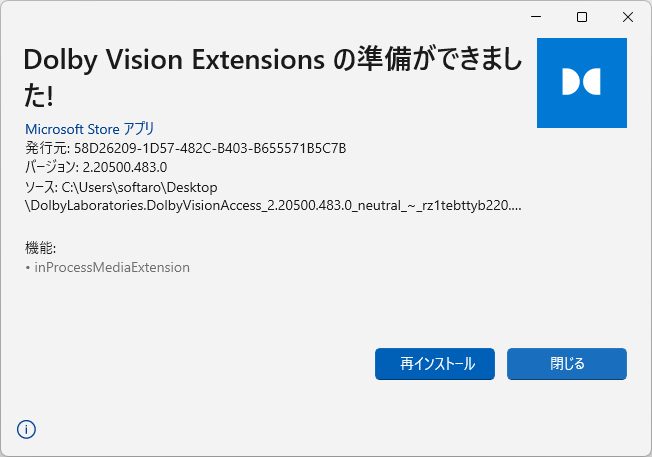Open the Microsoft Store アプリ link
The image size is (652, 457).
tap(90, 129)
